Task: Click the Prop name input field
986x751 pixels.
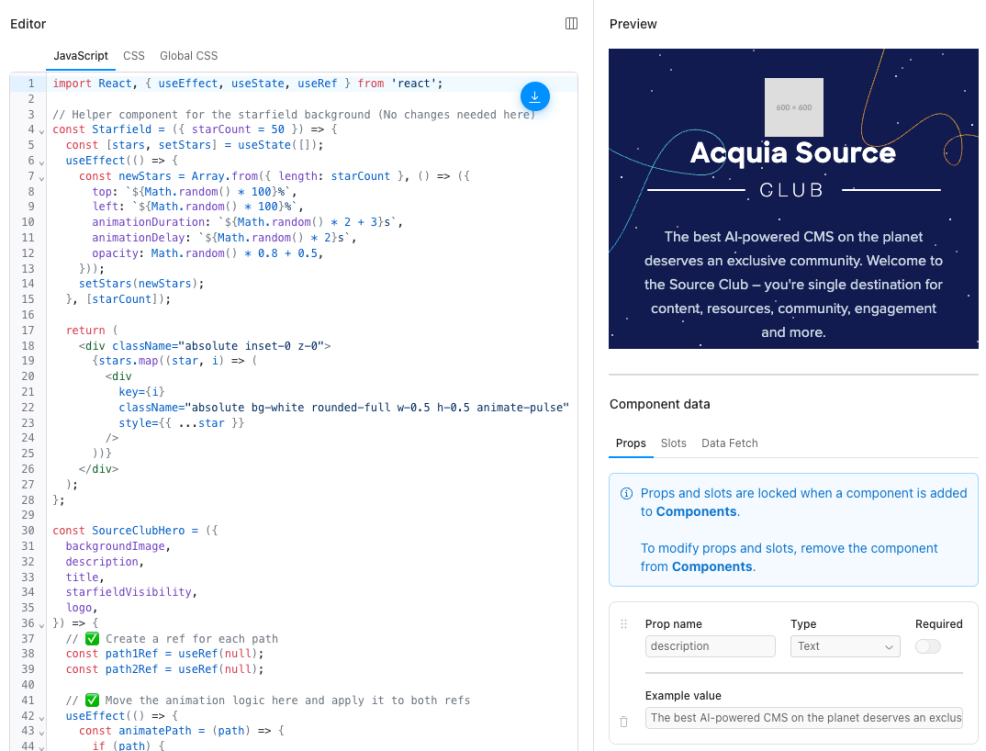Action: pos(709,647)
